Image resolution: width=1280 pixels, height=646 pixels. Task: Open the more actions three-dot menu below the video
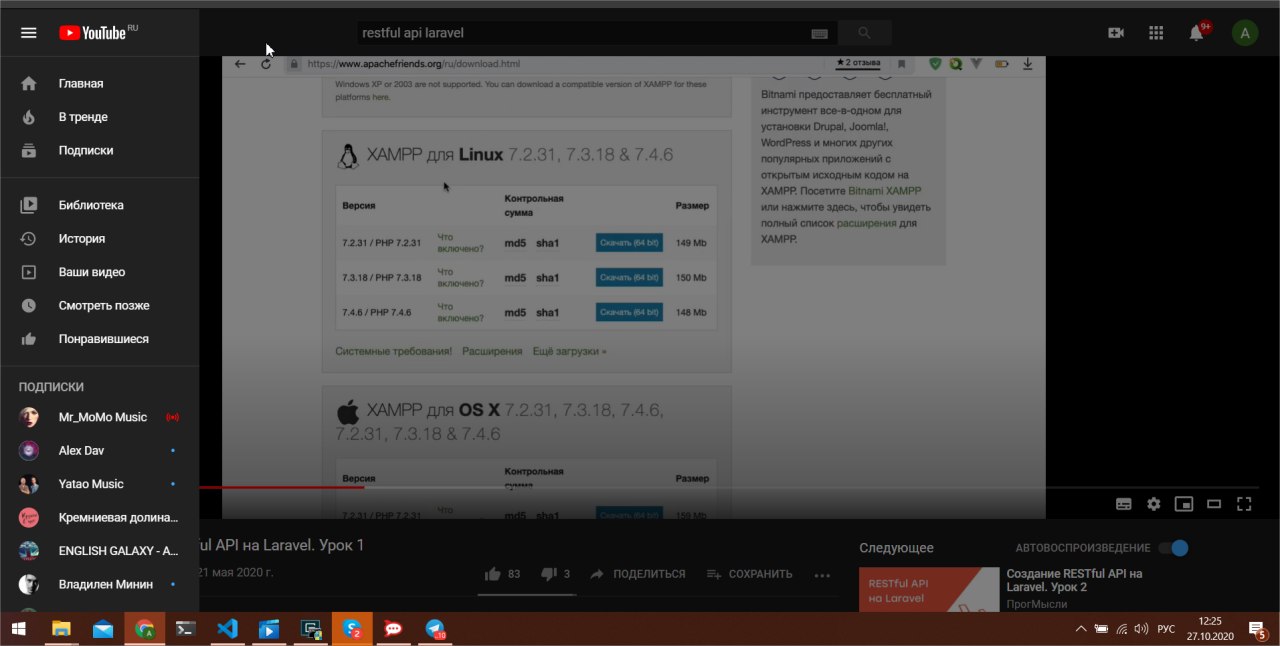tap(823, 575)
